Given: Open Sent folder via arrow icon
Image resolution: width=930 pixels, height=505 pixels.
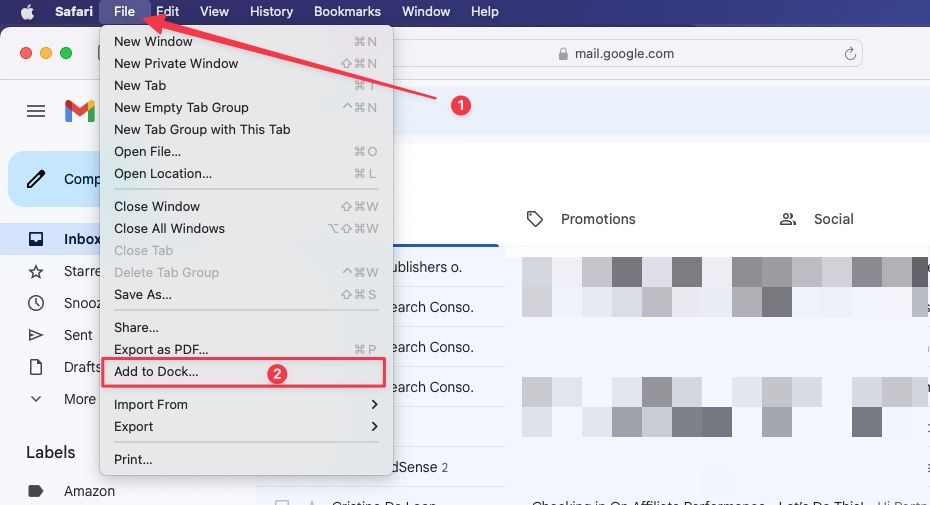Looking at the screenshot, I should click(36, 335).
